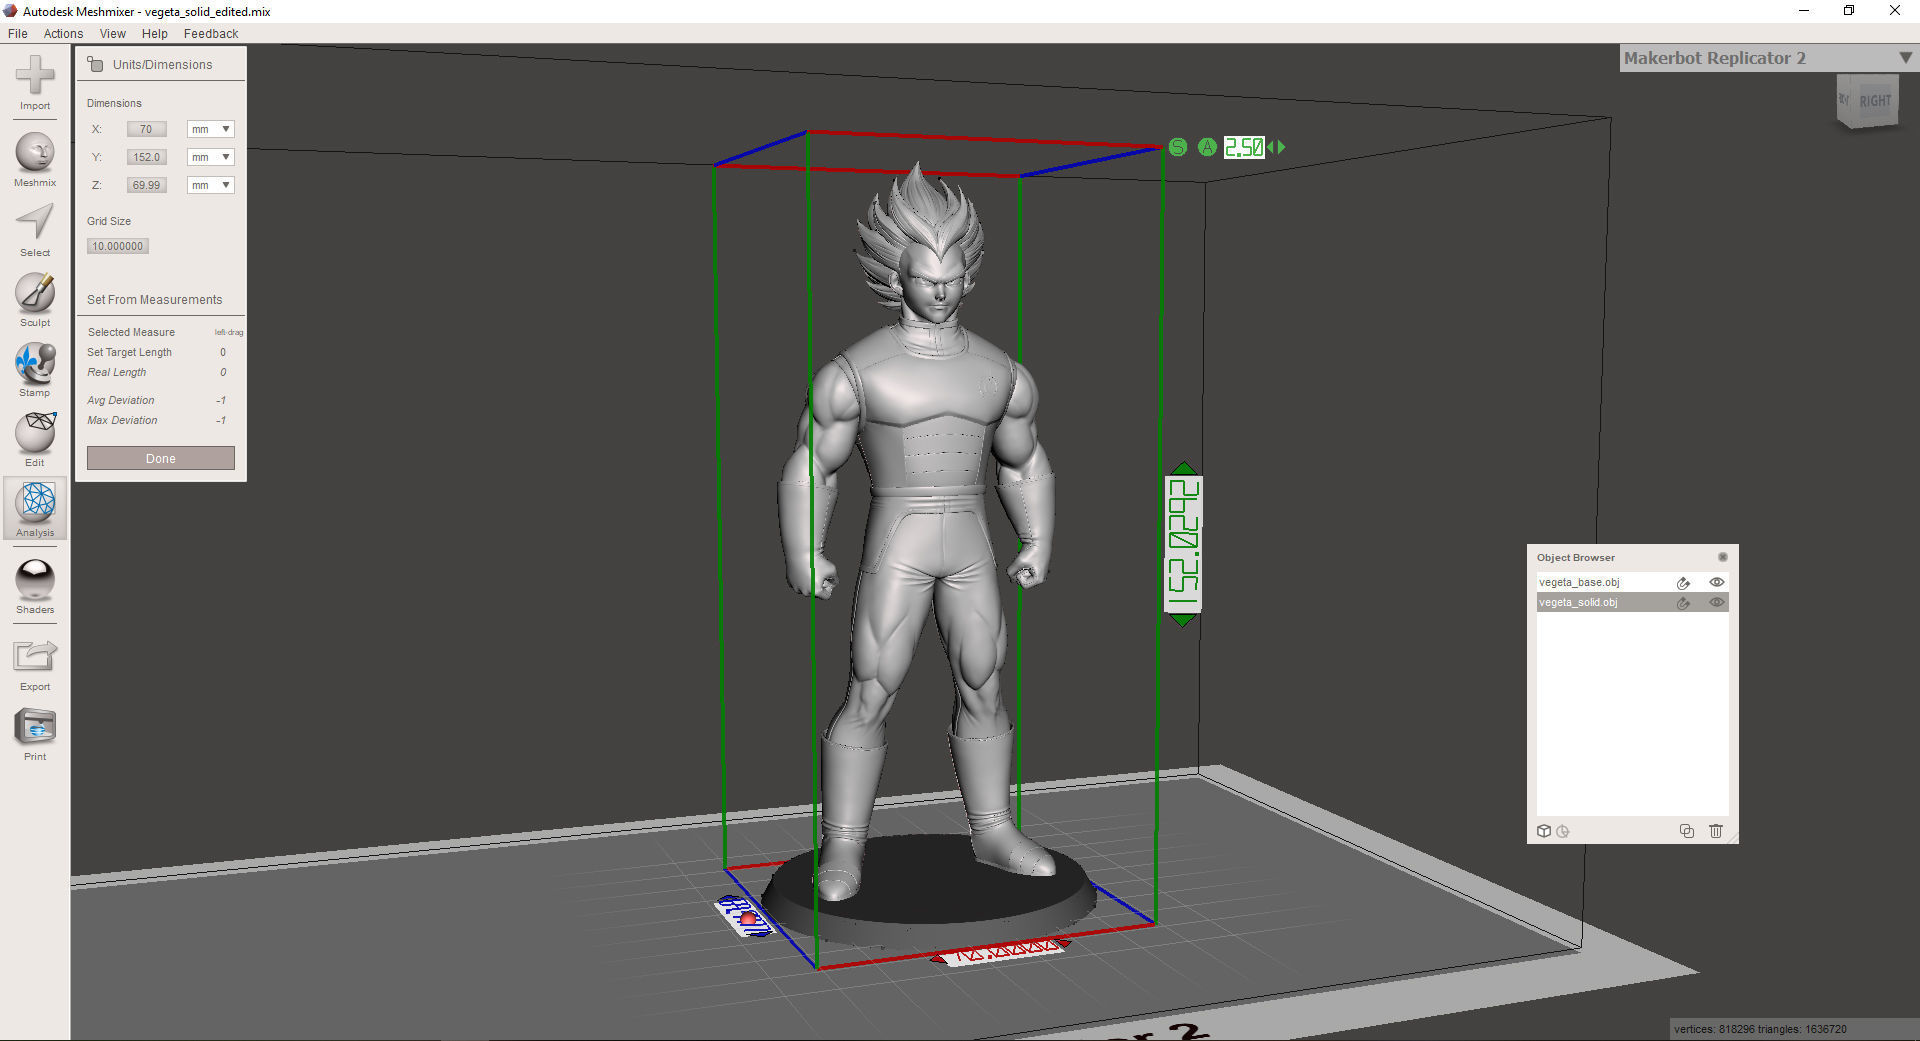The height and width of the screenshot is (1041, 1920).
Task: Open the View menu
Action: click(x=113, y=33)
